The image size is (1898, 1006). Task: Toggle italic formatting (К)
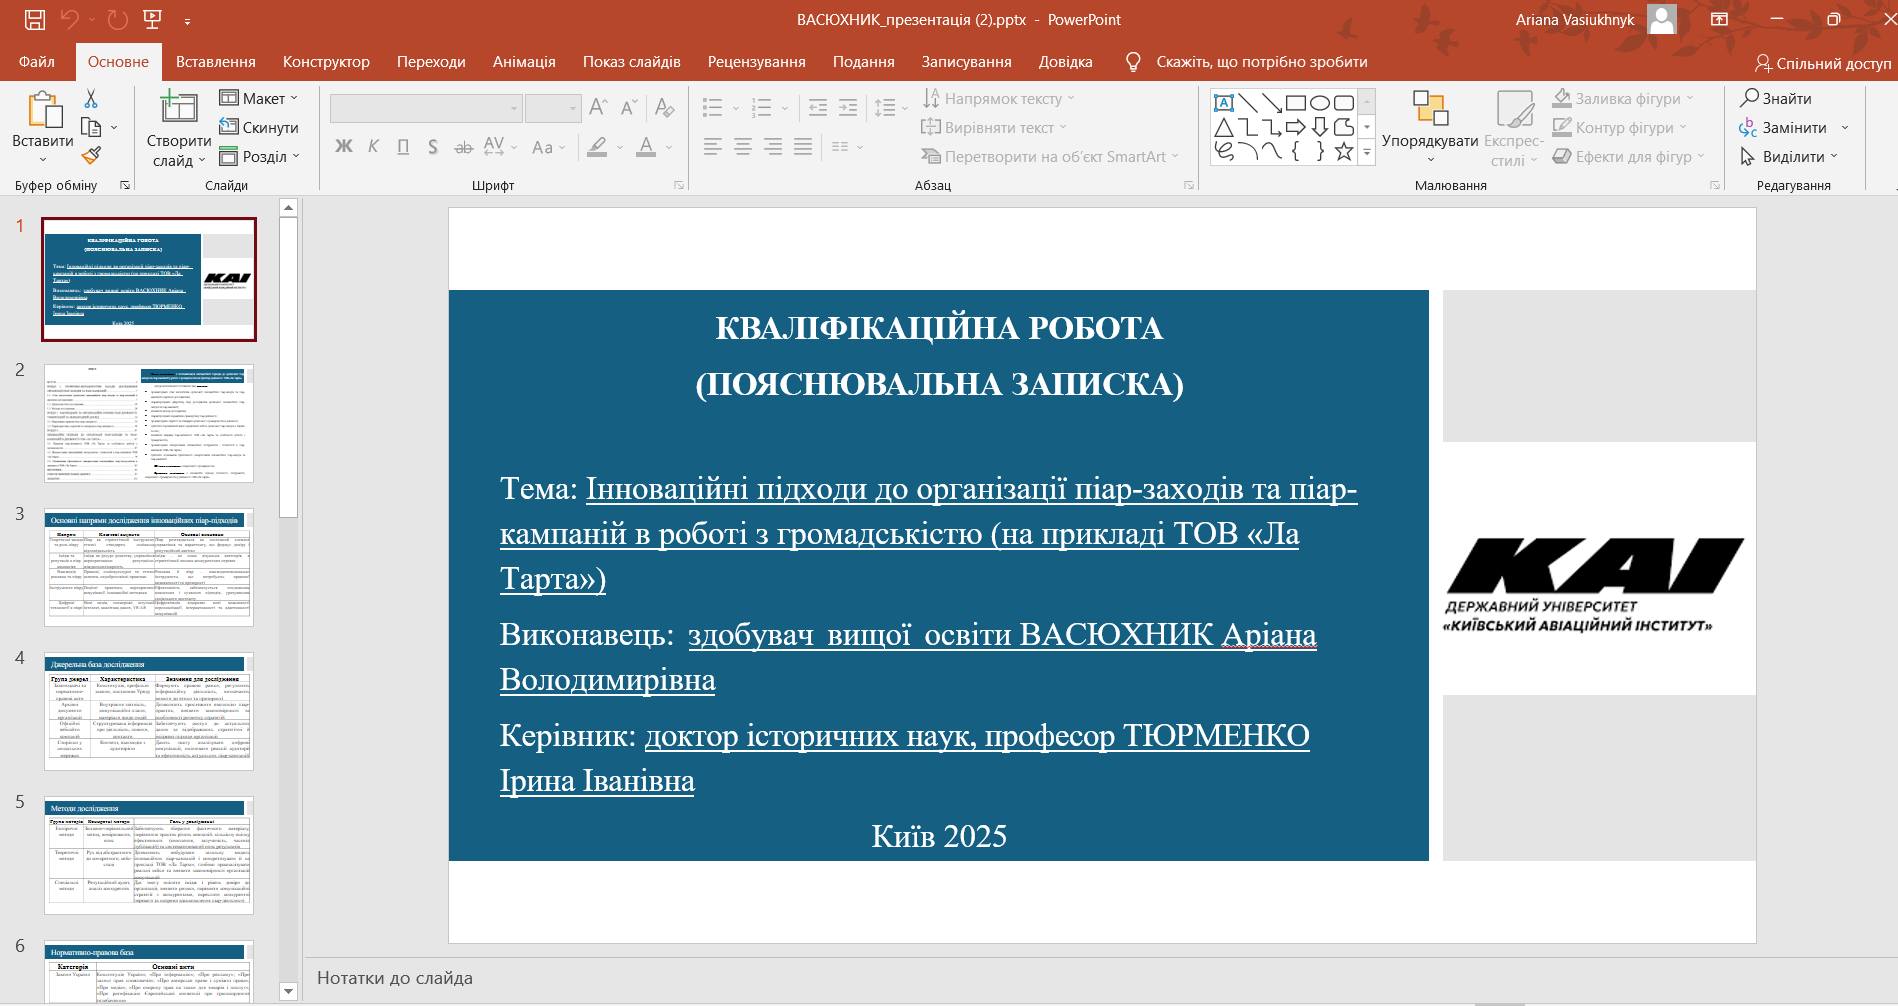coord(373,147)
